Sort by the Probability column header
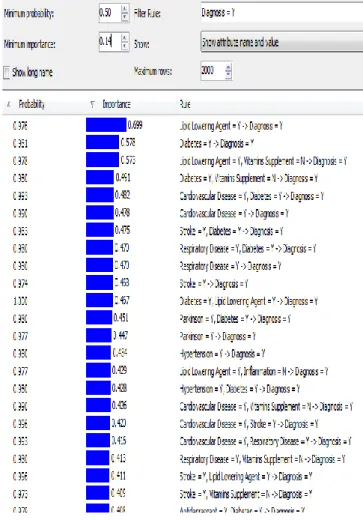 [31, 104]
